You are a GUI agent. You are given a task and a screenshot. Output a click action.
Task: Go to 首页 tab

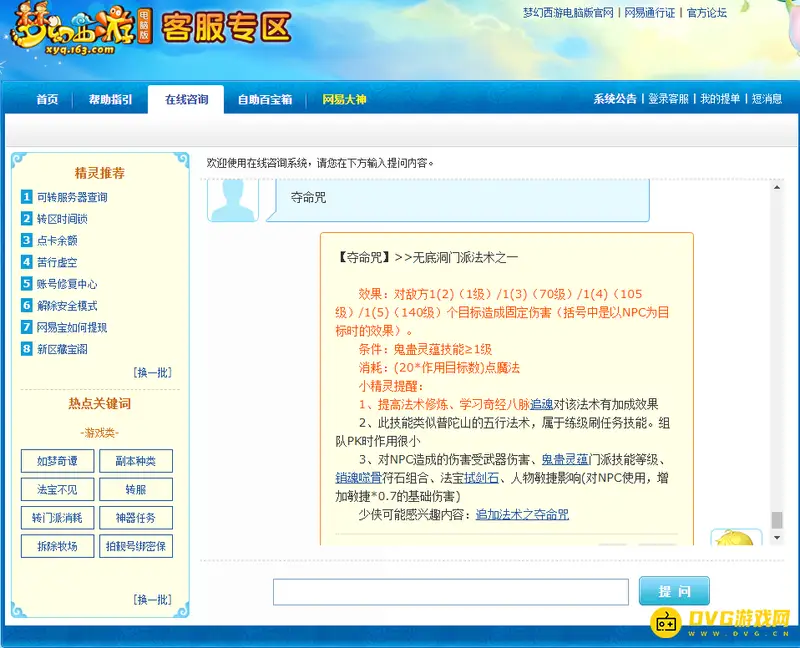pyautogui.click(x=47, y=99)
